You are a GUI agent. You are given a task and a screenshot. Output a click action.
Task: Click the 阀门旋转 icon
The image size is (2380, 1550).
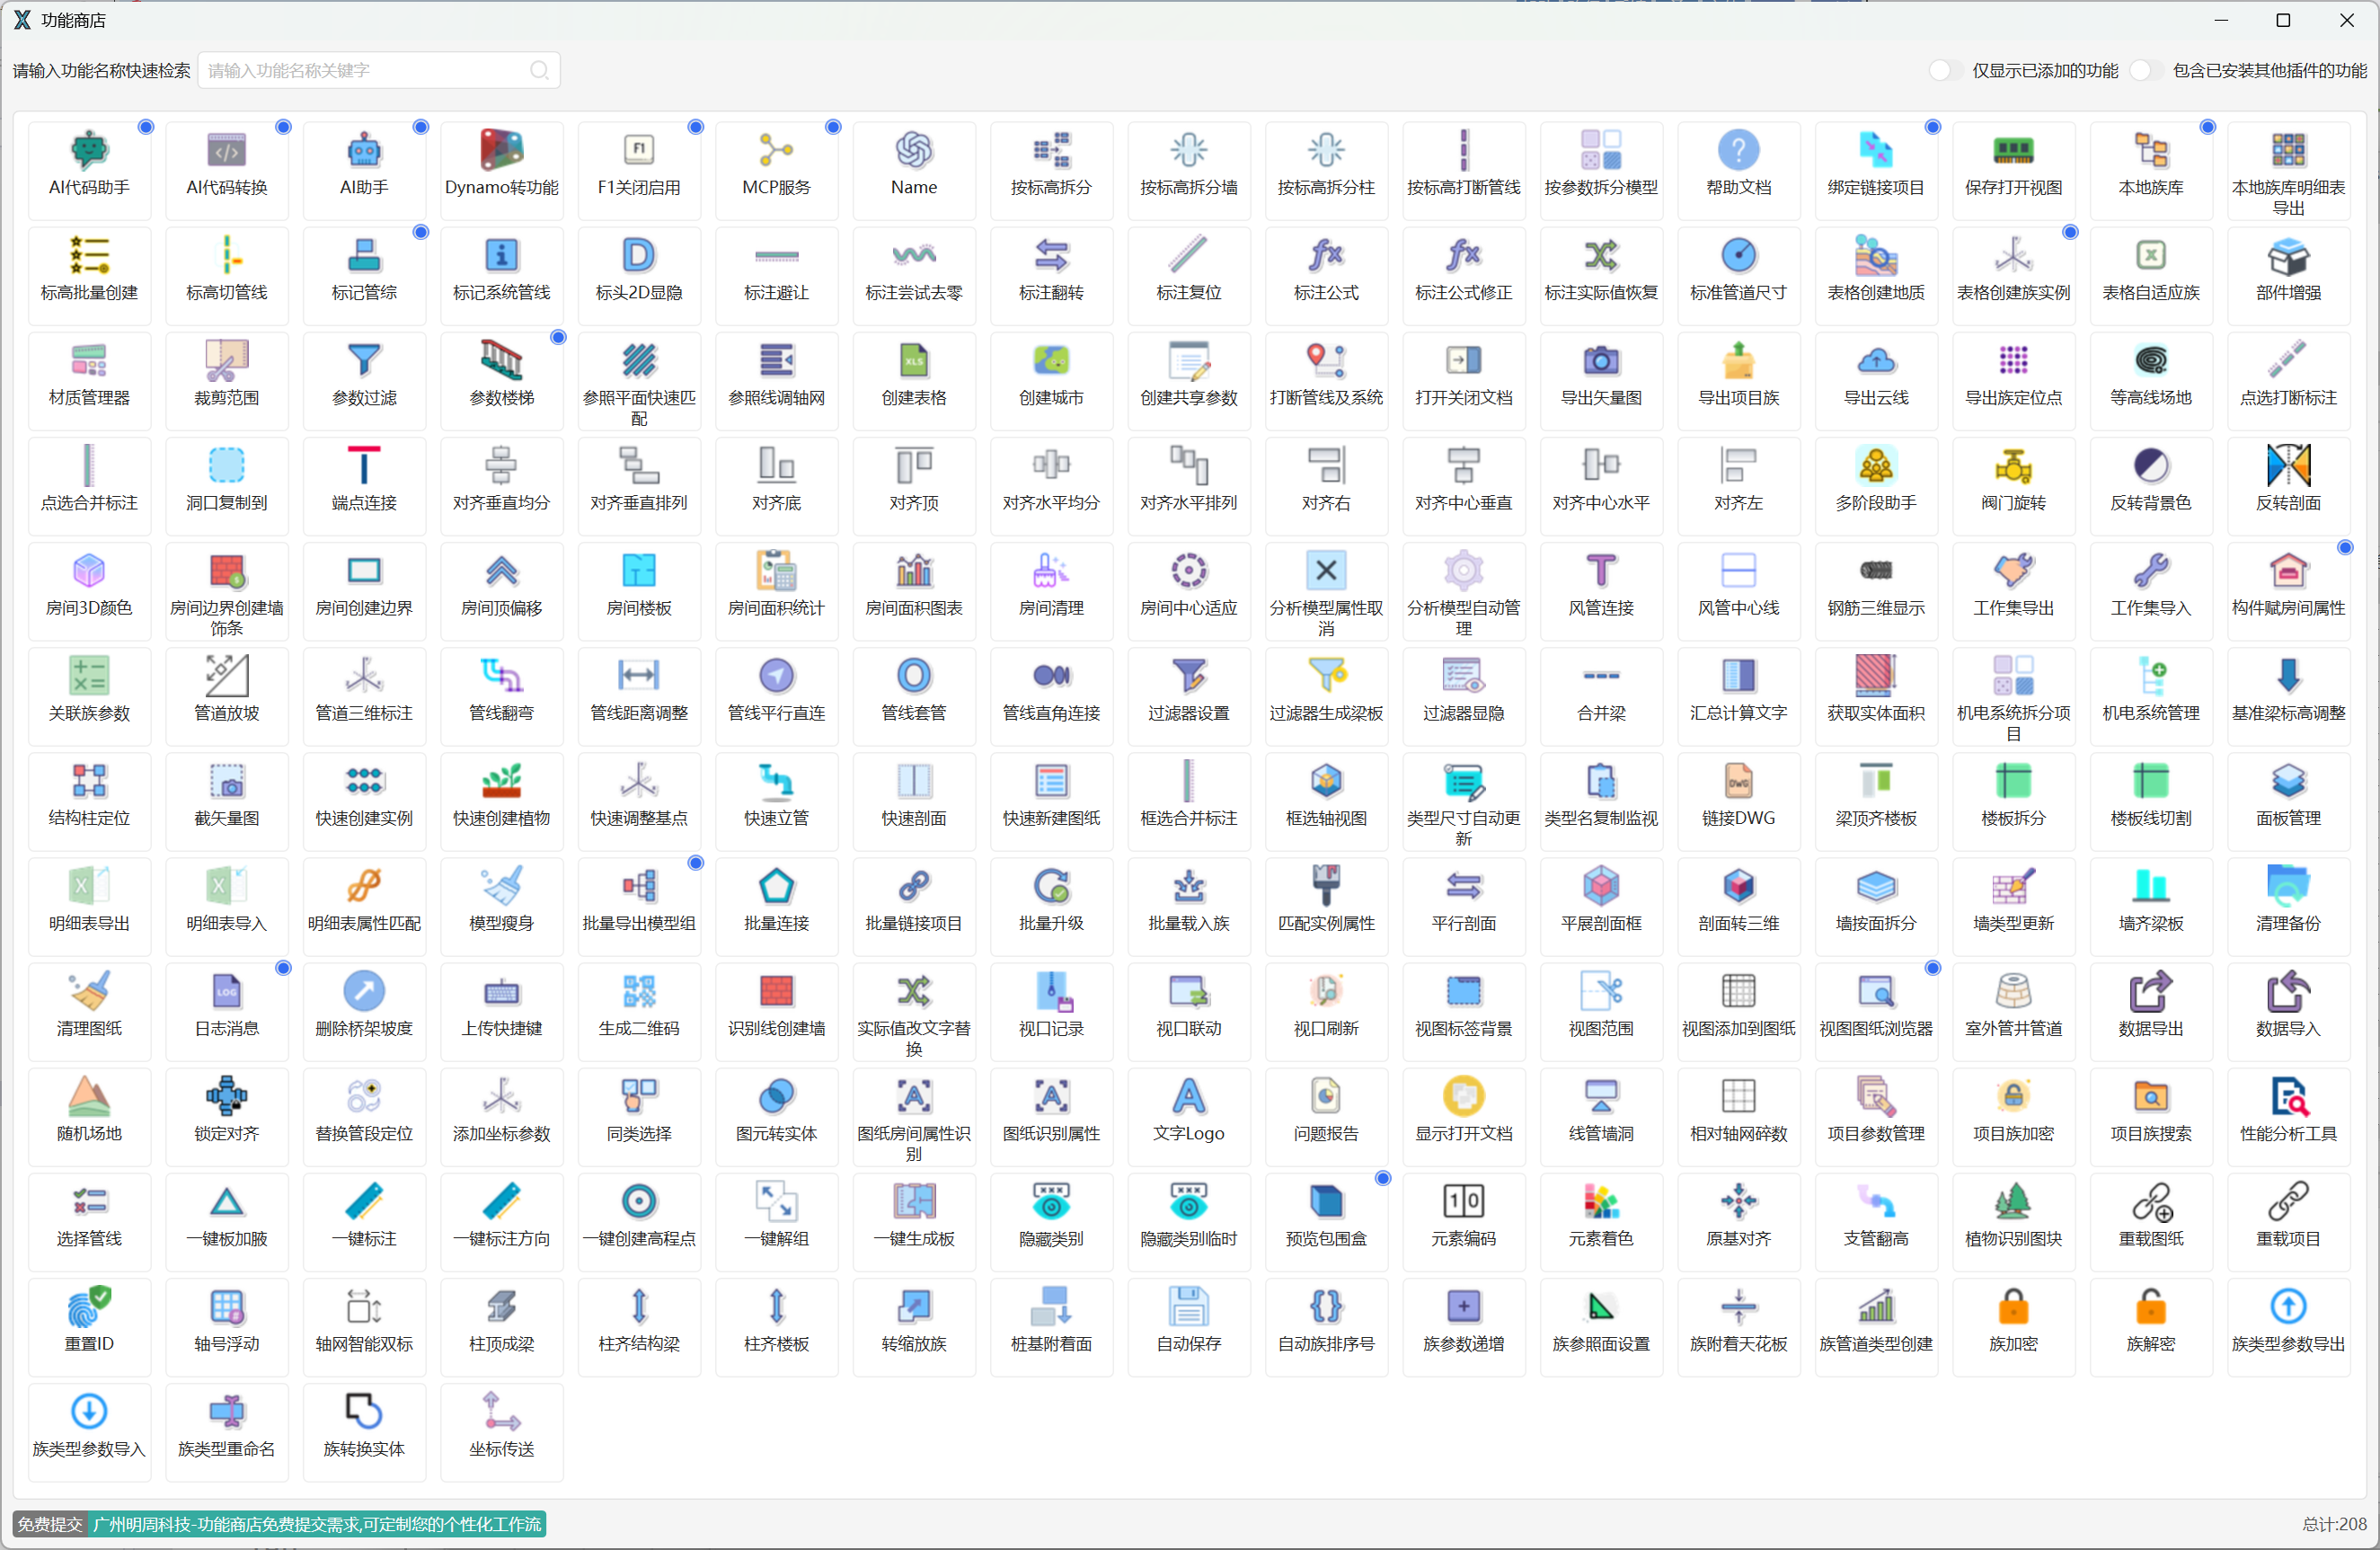pos(2013,465)
